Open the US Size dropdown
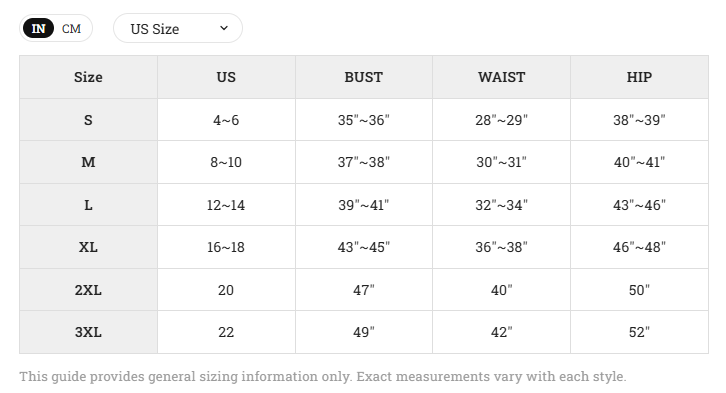 [x=178, y=28]
